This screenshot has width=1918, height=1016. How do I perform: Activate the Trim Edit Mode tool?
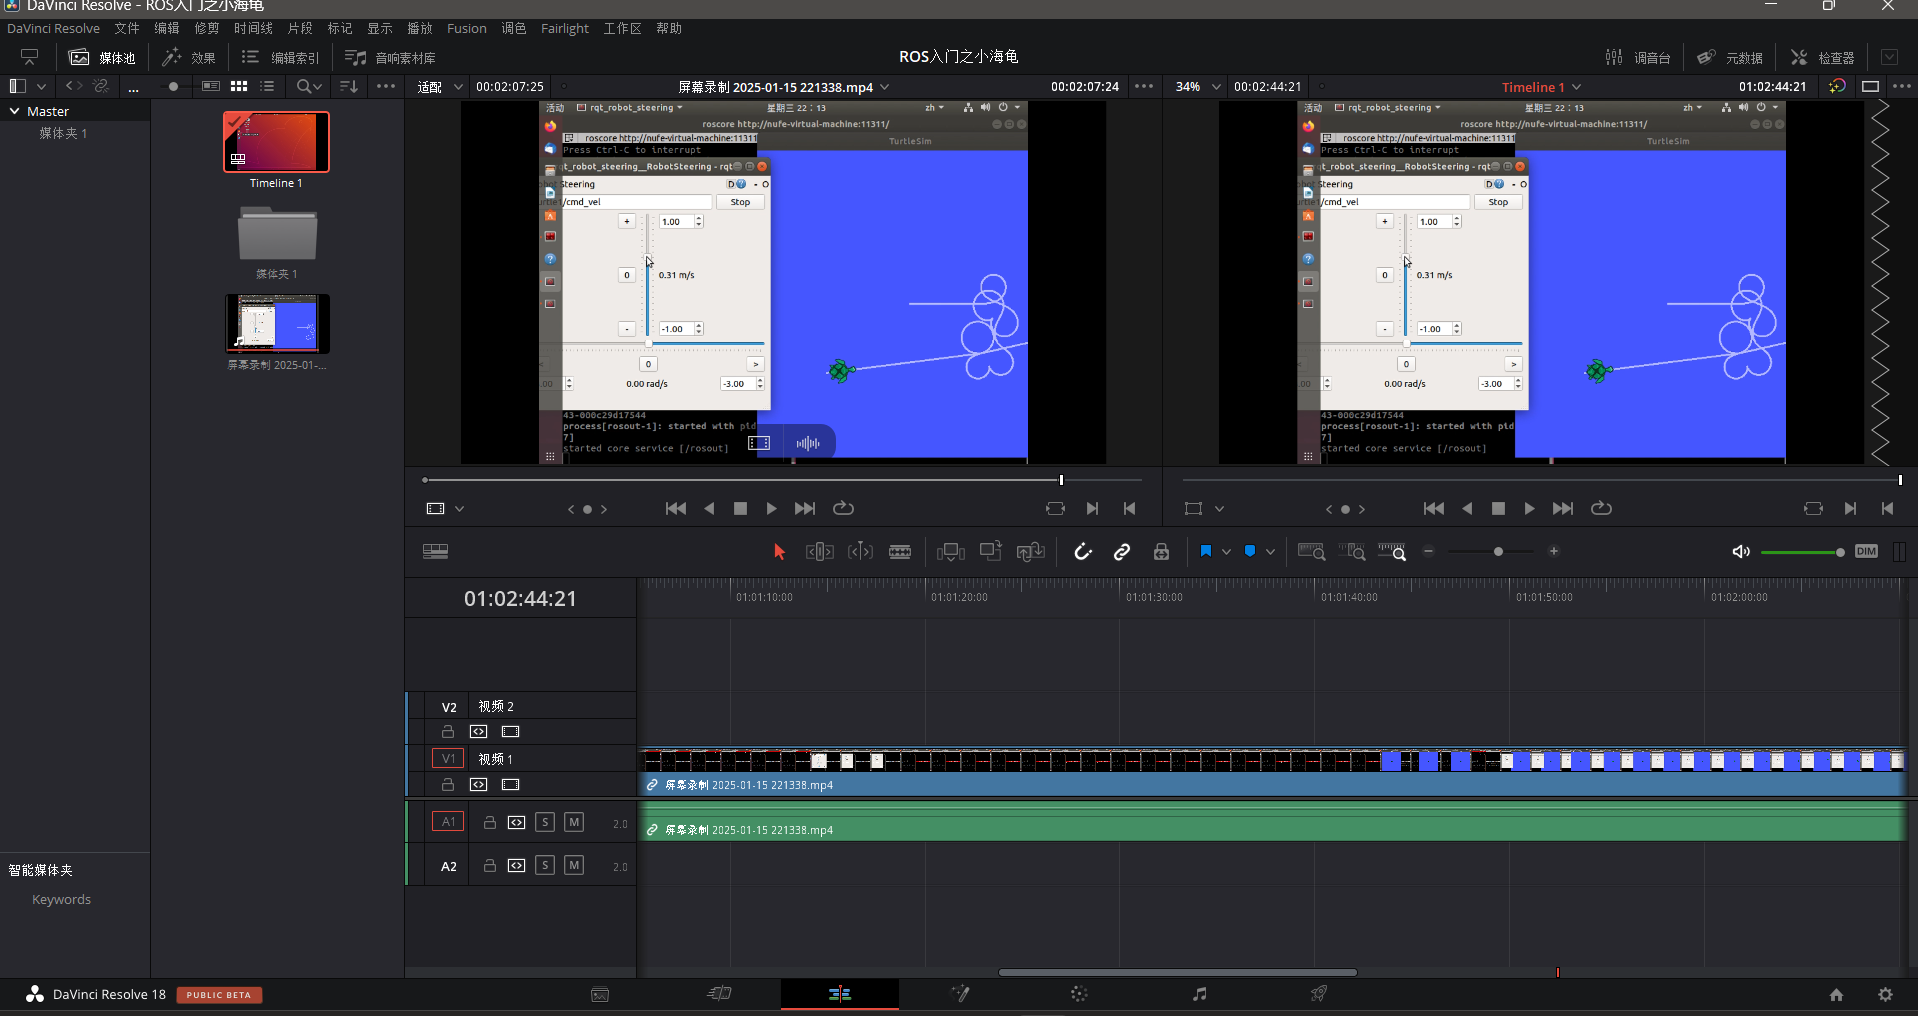coord(819,552)
